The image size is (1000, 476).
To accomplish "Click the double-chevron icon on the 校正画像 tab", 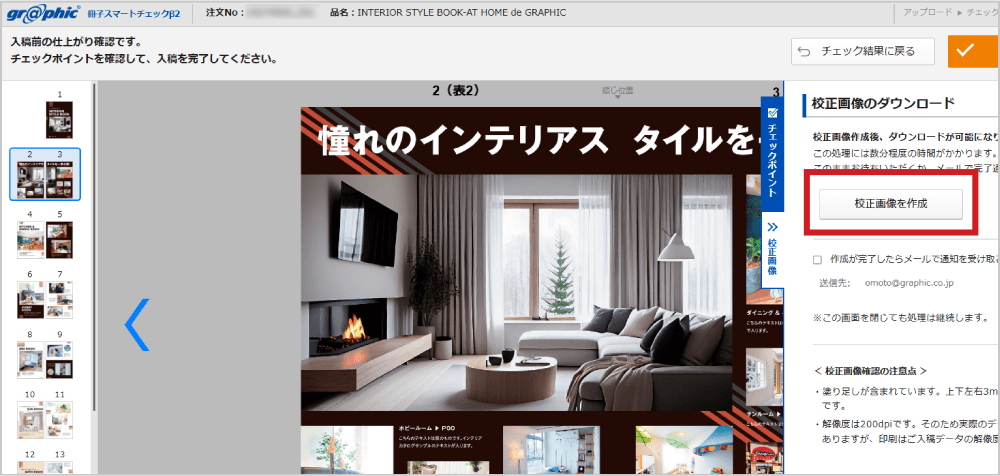I will (772, 228).
